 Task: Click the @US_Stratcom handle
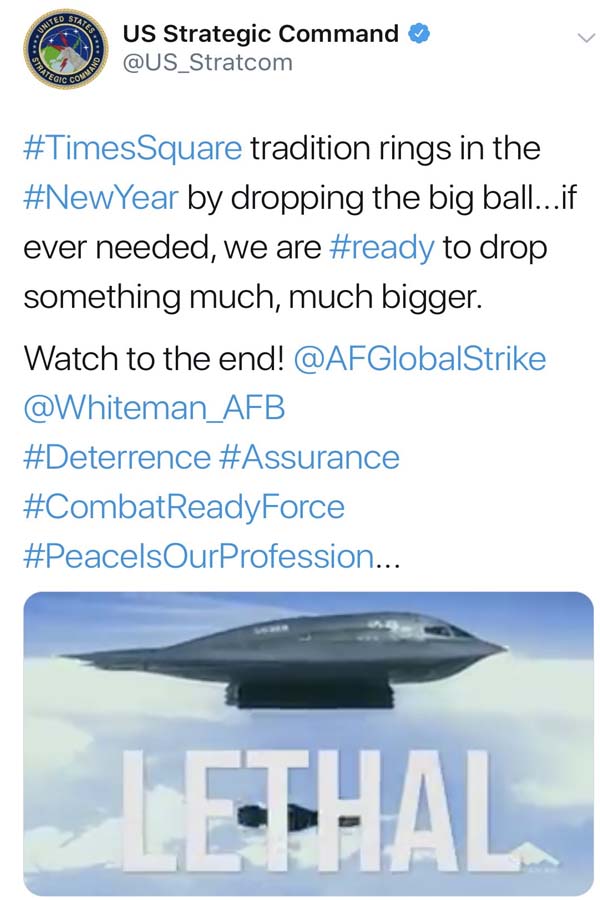[x=207, y=62]
